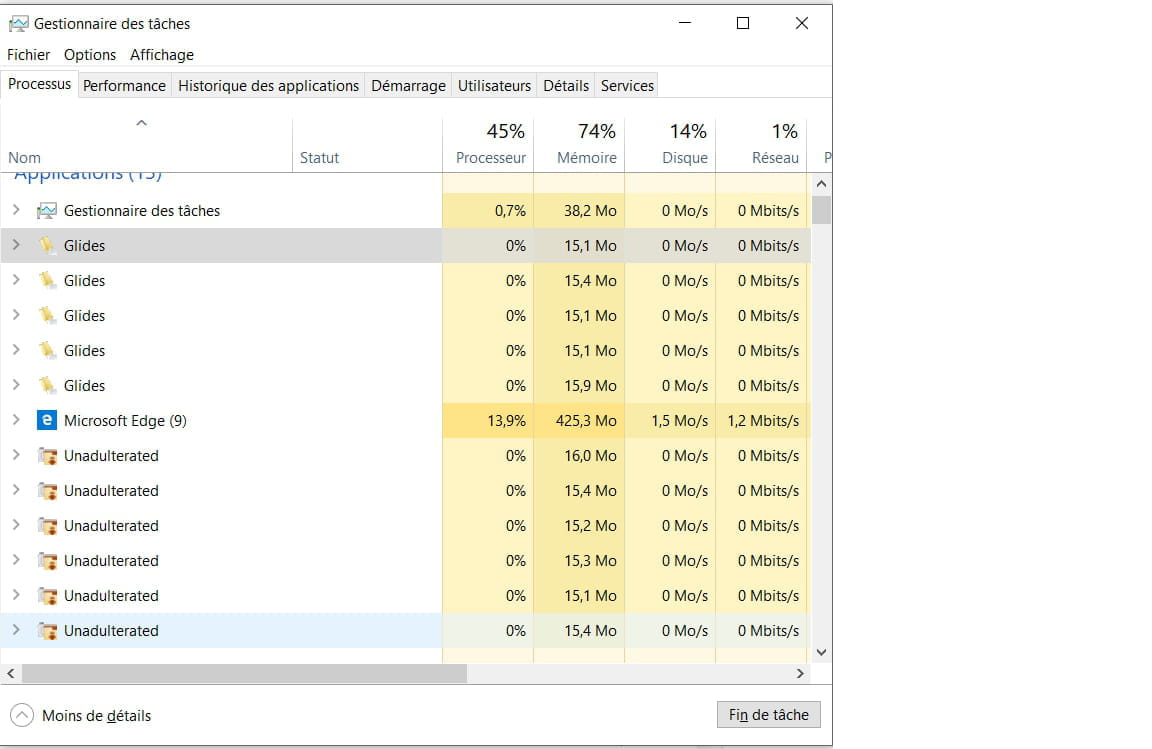Open the Démarrage tab
The height and width of the screenshot is (749, 1152).
pos(408,85)
